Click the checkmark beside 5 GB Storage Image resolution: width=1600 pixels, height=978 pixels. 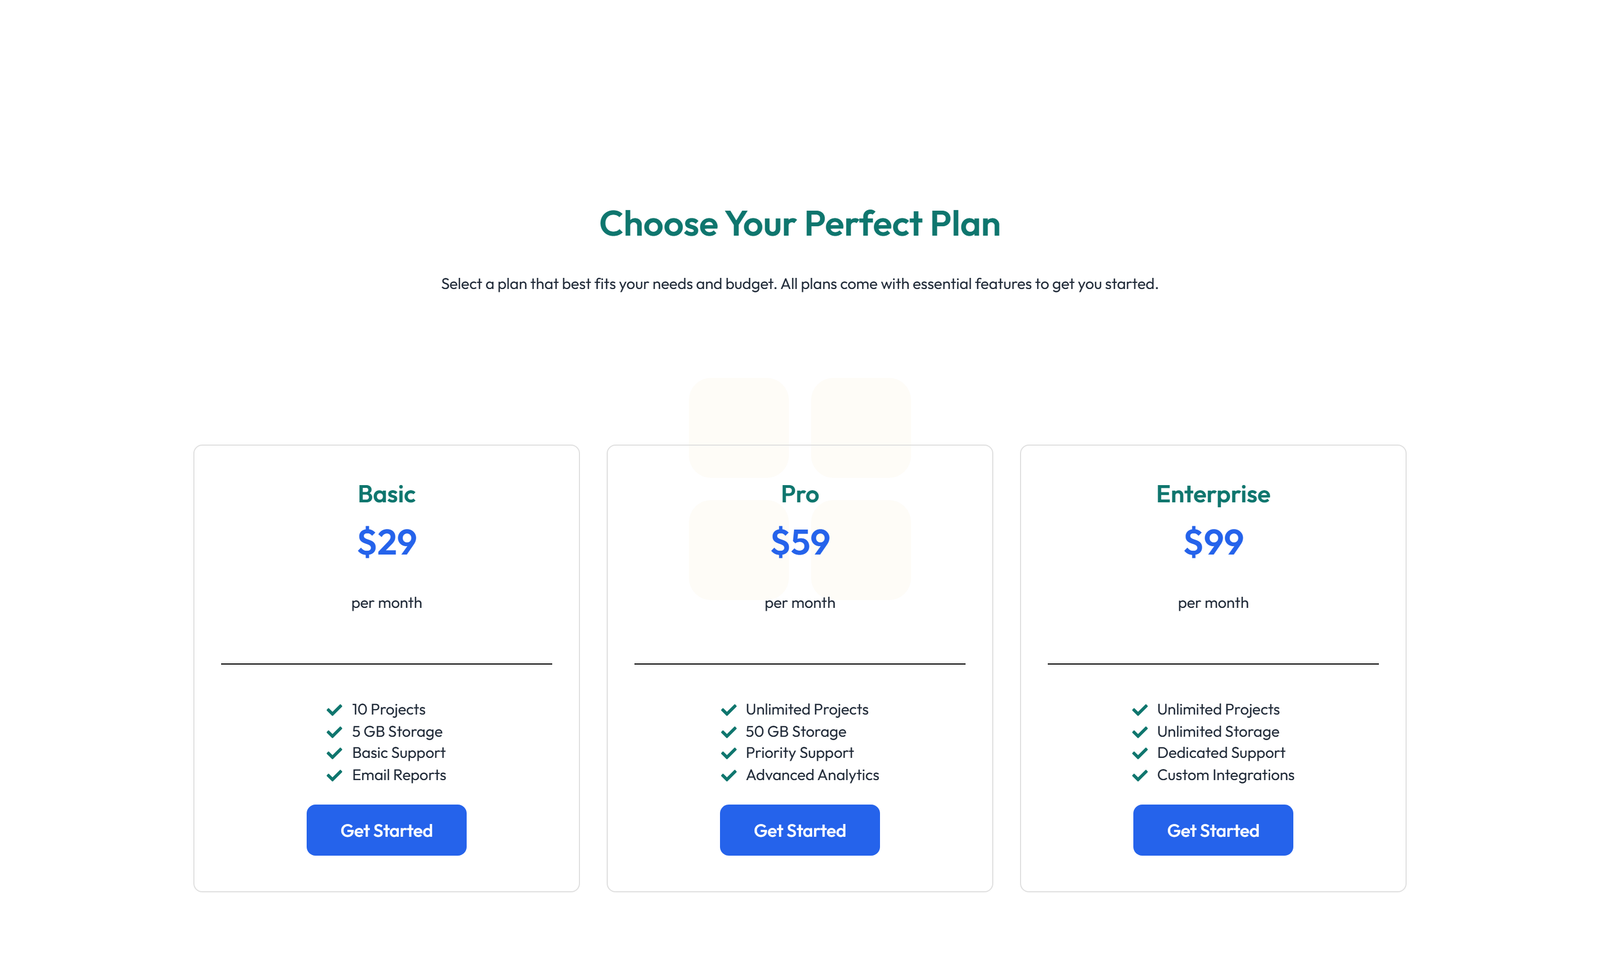(334, 731)
